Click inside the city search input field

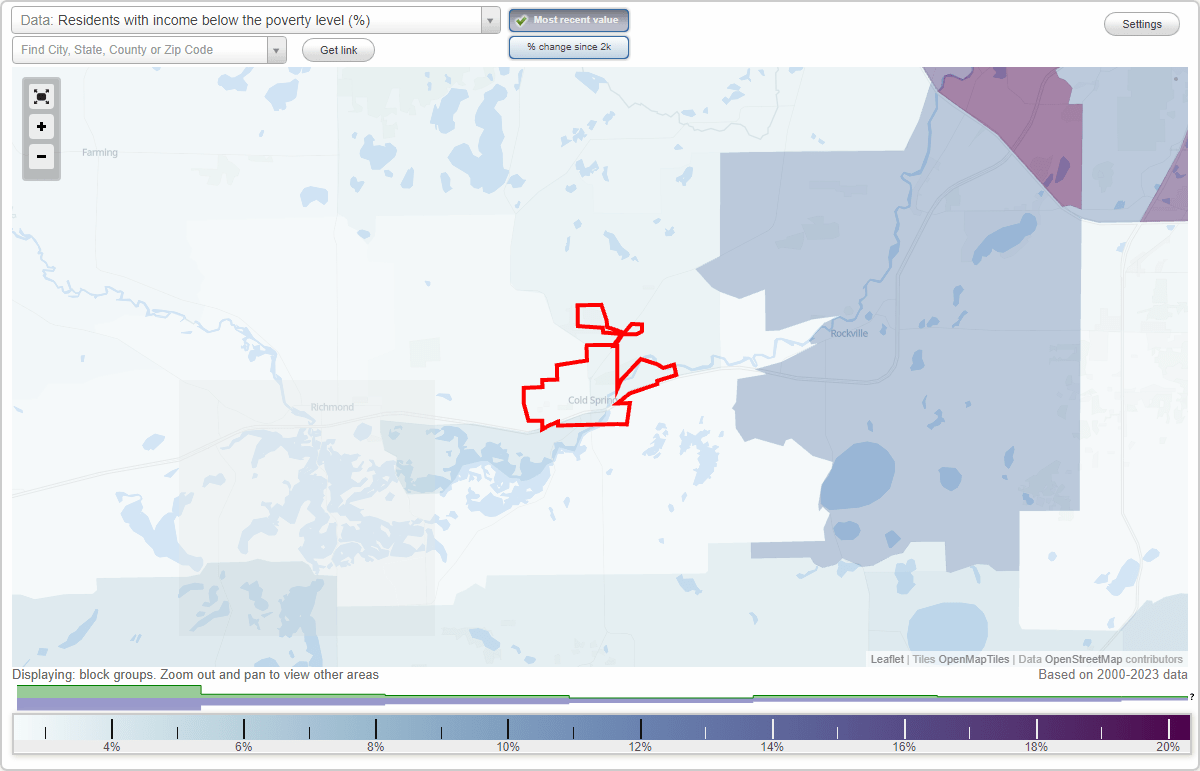[x=140, y=49]
